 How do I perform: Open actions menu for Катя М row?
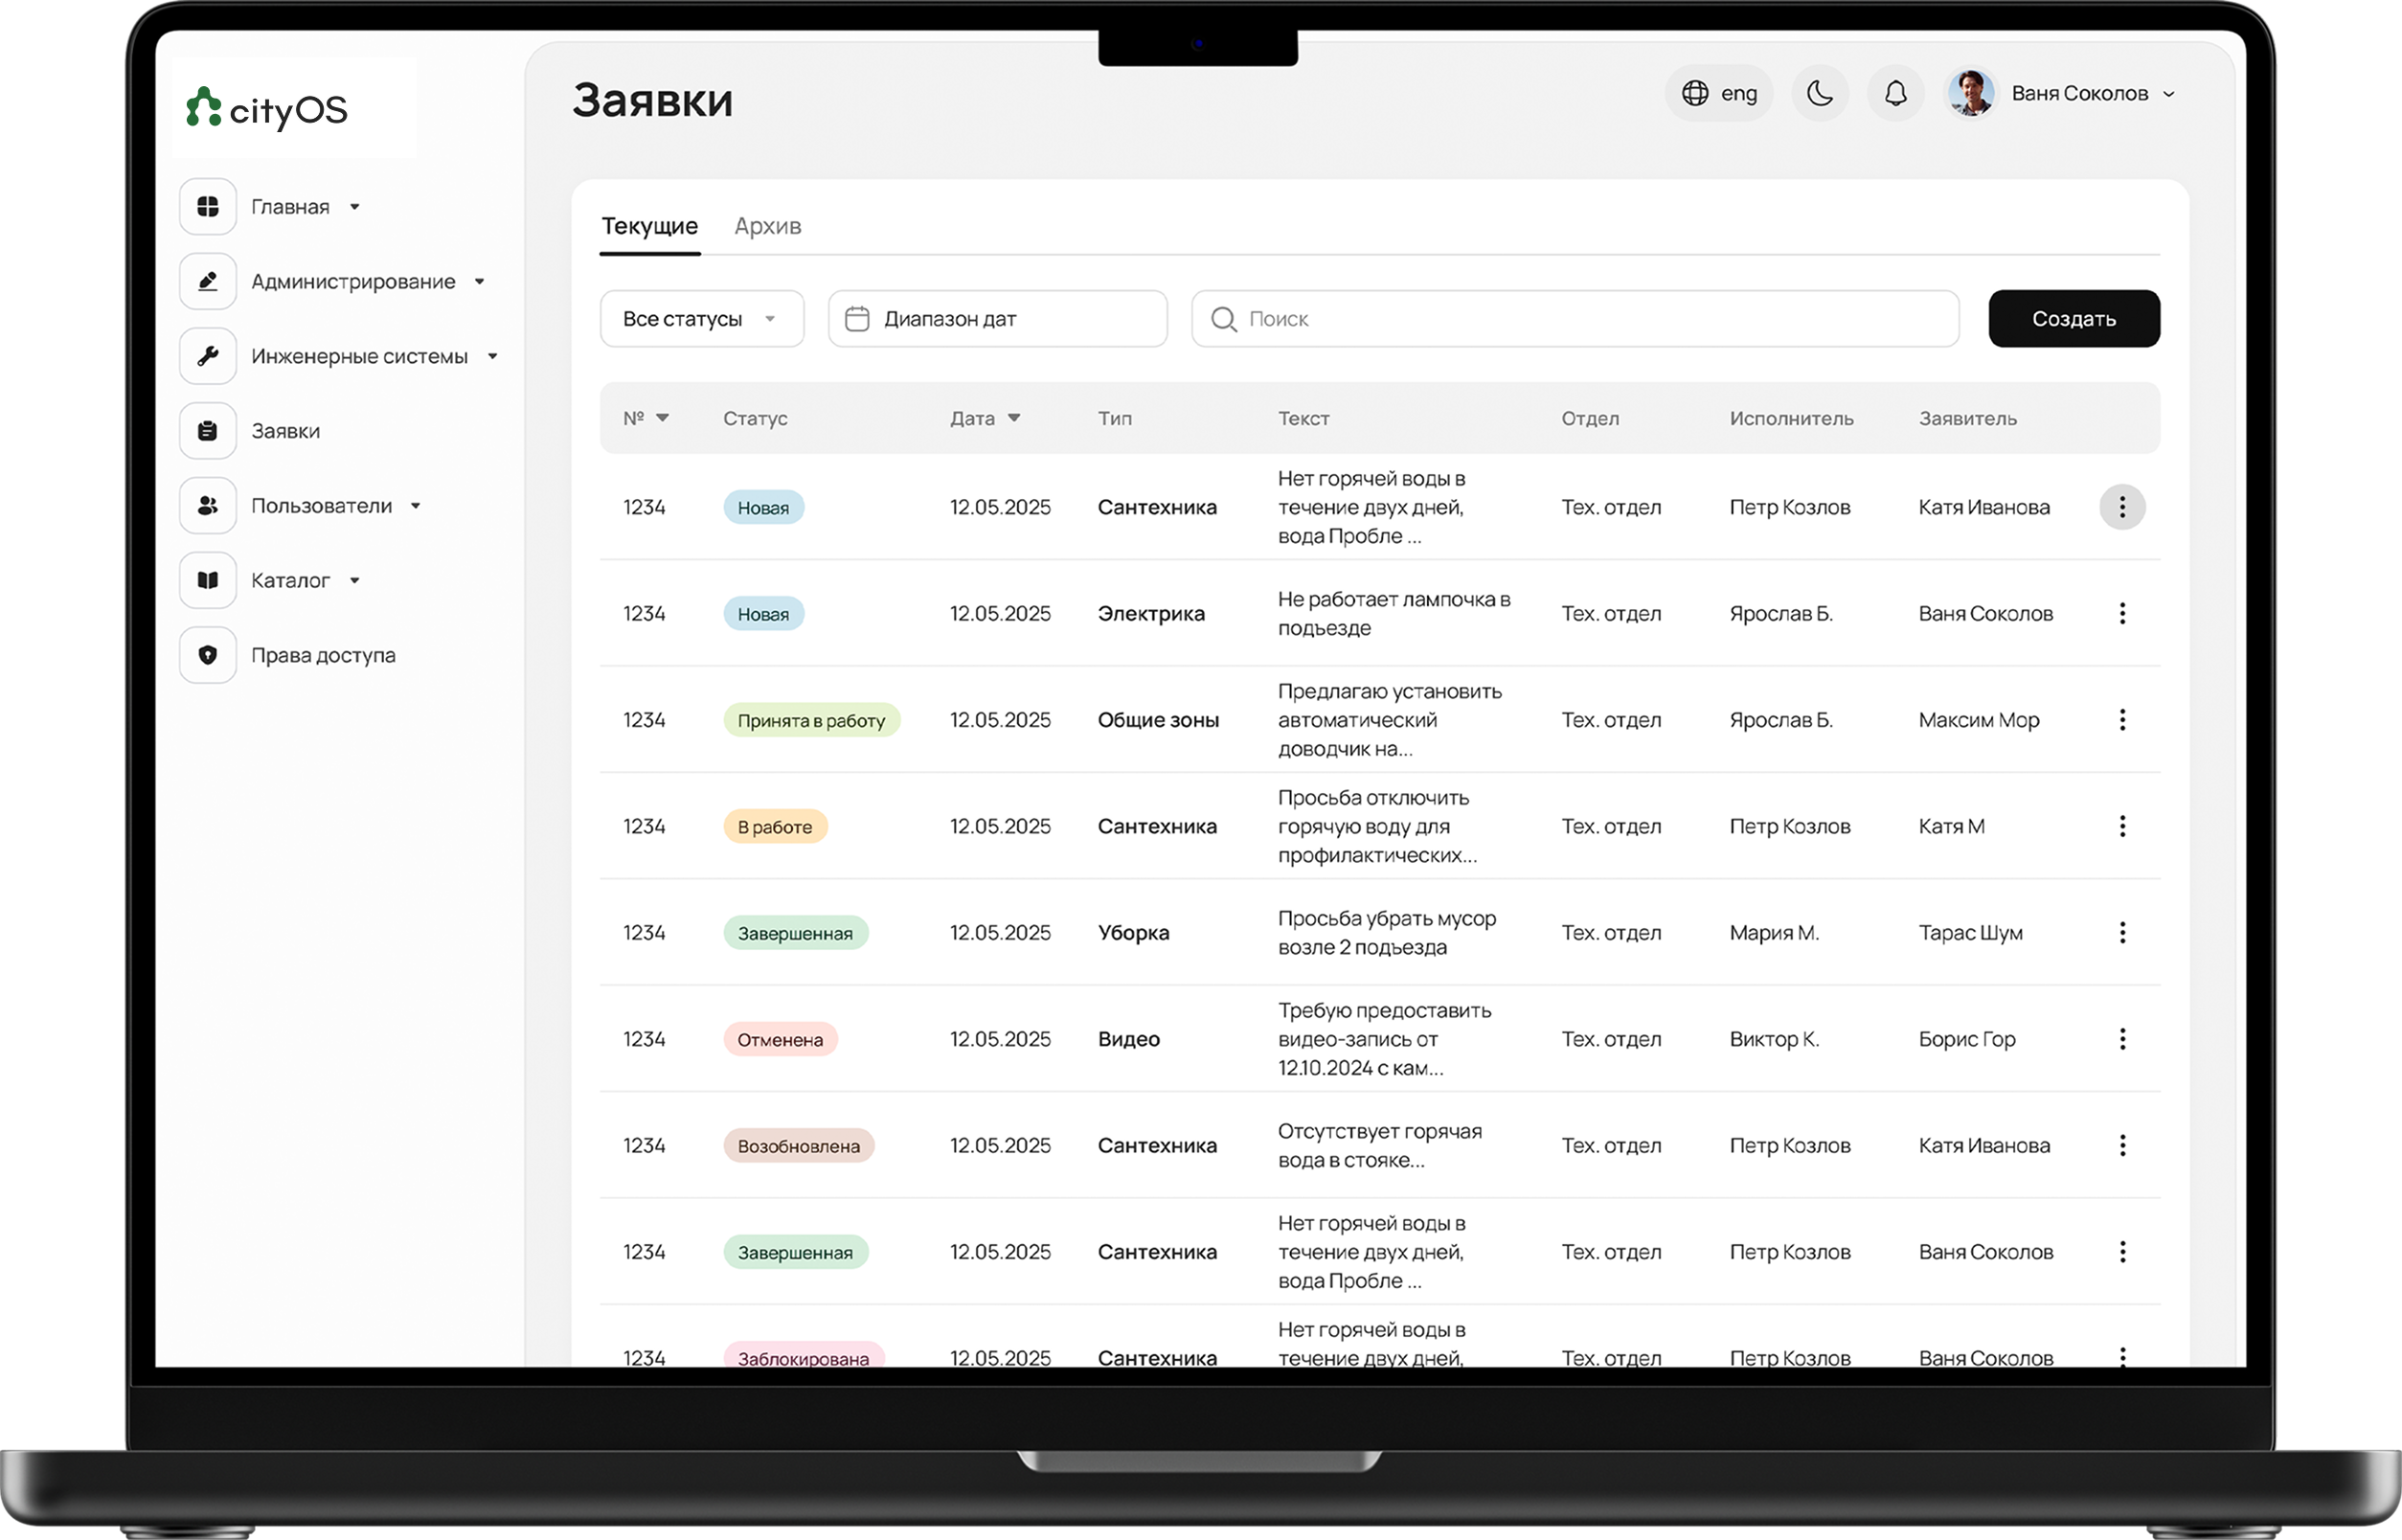[x=2122, y=826]
